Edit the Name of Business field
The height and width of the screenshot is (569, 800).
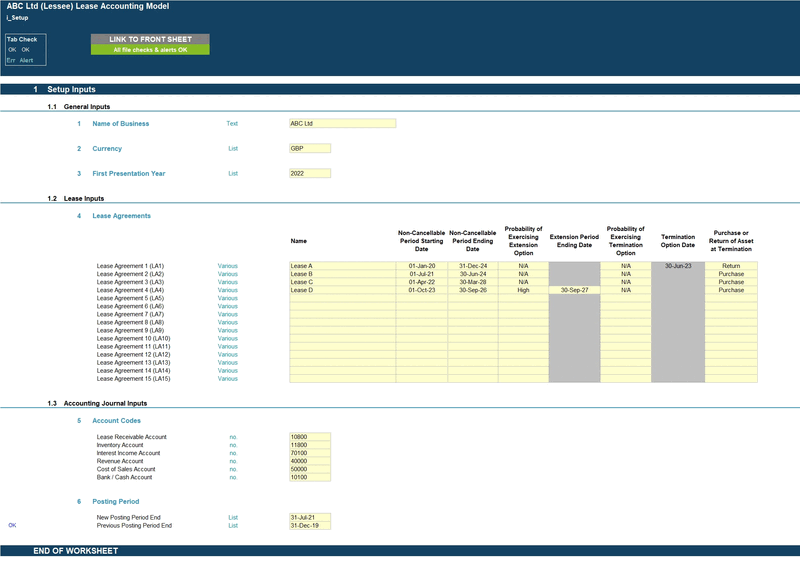click(342, 124)
